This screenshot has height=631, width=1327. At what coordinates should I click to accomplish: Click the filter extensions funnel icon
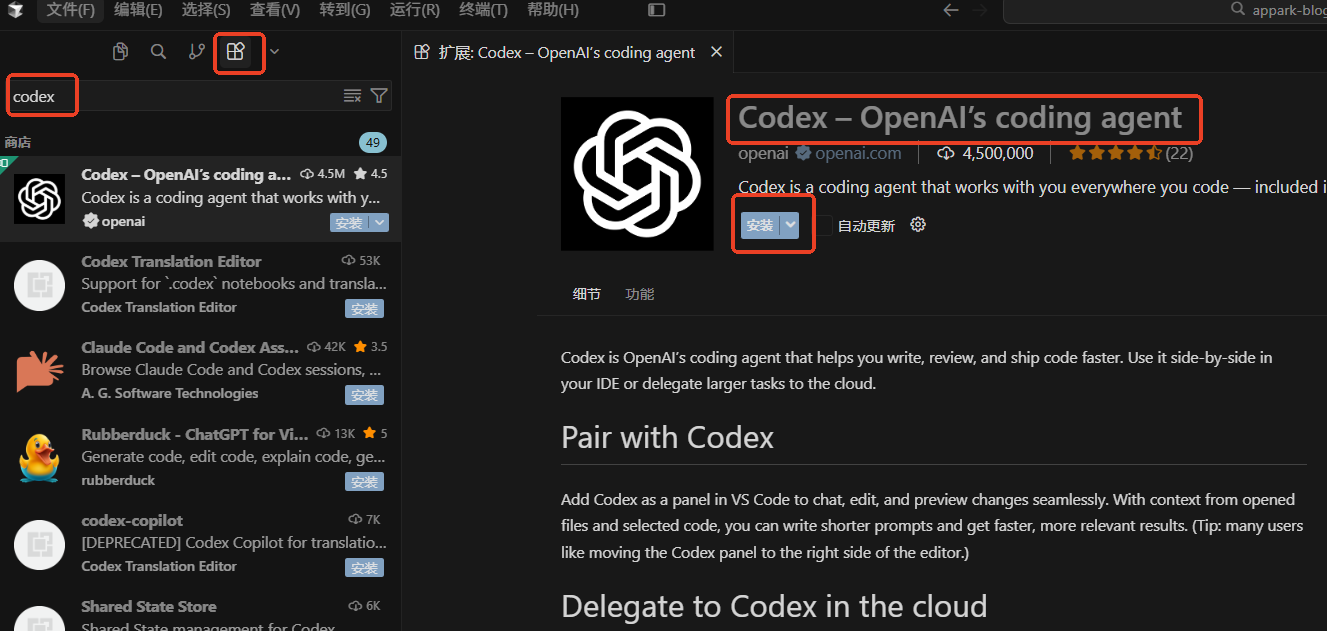[x=379, y=96]
